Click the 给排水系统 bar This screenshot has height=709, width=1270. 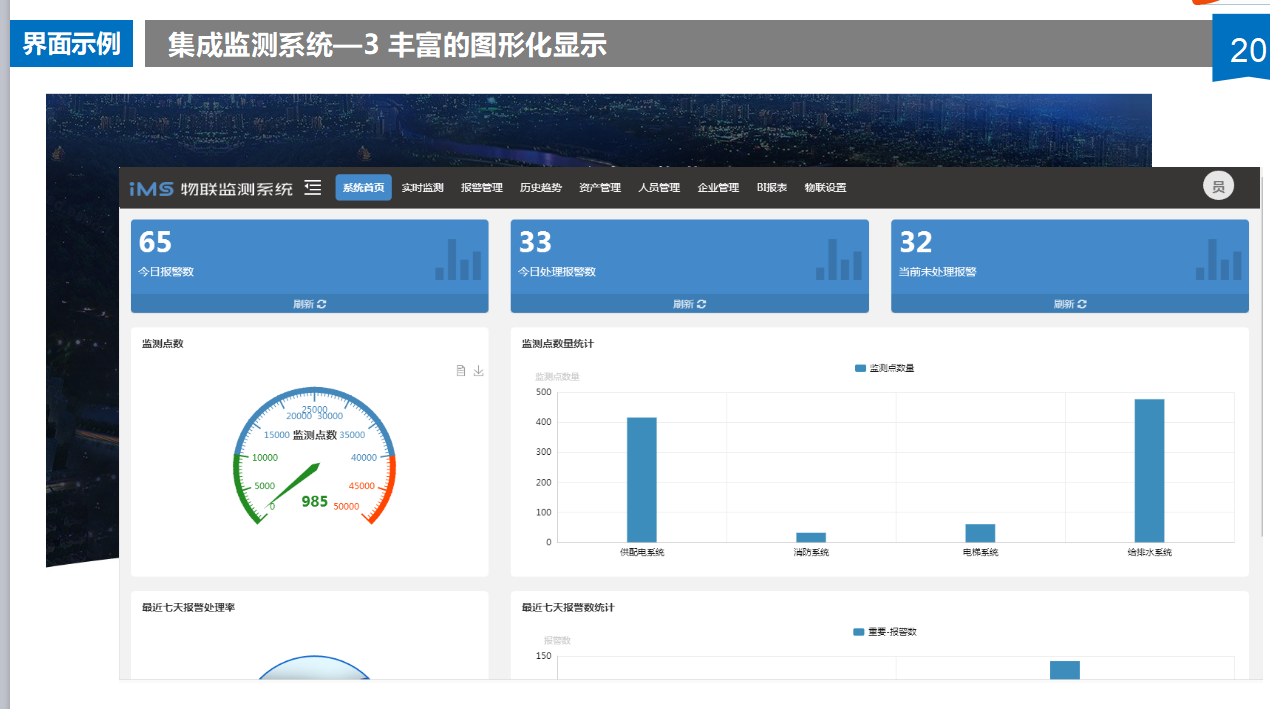click(x=1149, y=471)
